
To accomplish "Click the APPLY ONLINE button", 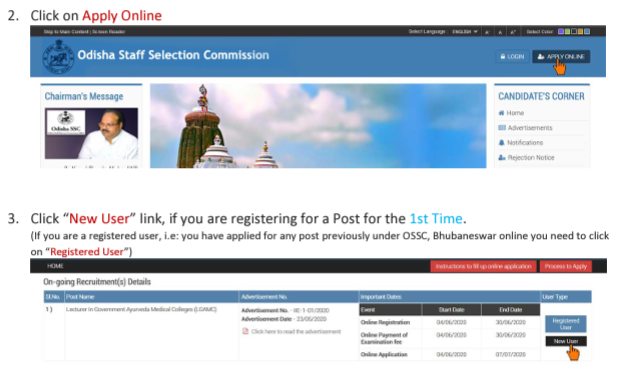I will point(561,57).
